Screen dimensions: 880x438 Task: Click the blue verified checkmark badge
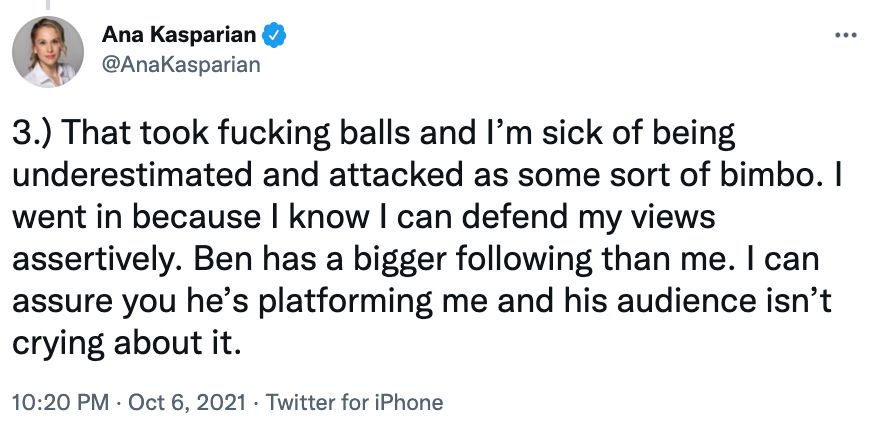coord(275,35)
